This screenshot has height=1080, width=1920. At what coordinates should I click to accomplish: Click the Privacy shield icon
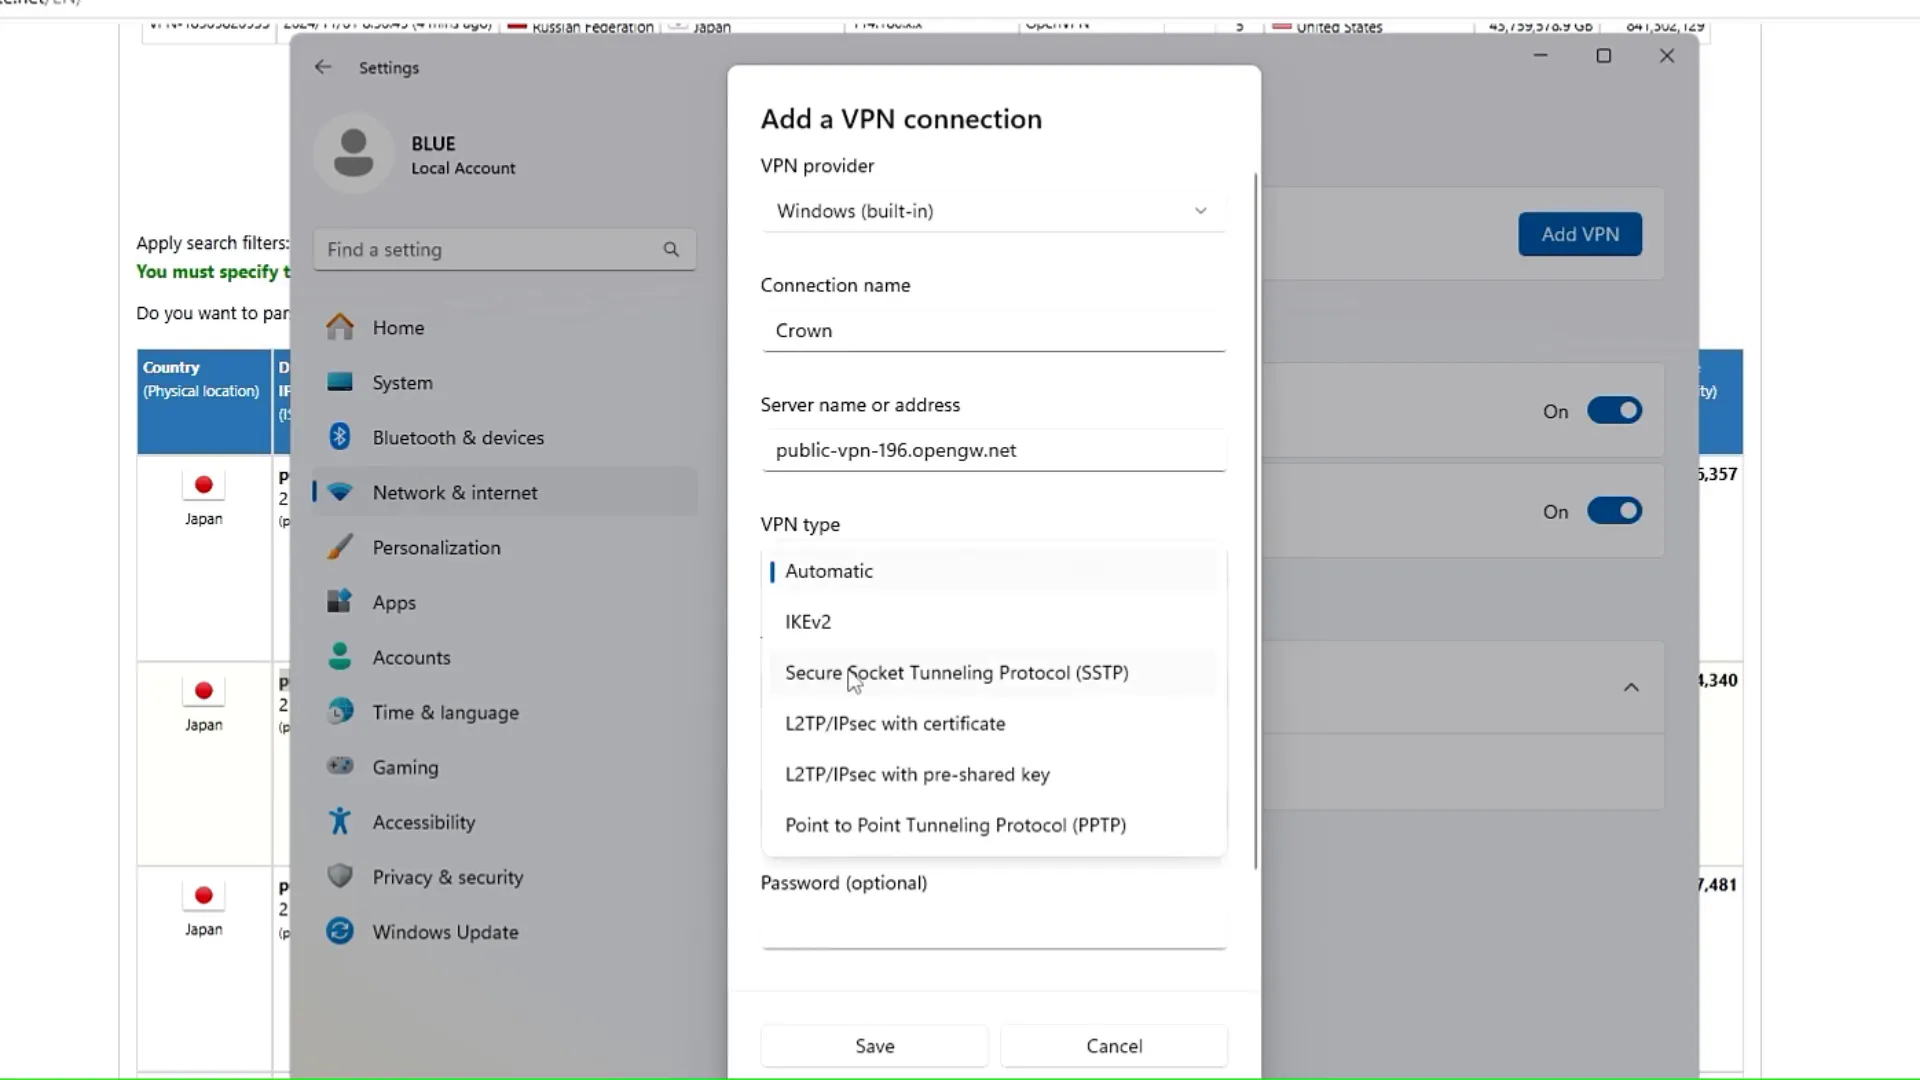pos(340,877)
